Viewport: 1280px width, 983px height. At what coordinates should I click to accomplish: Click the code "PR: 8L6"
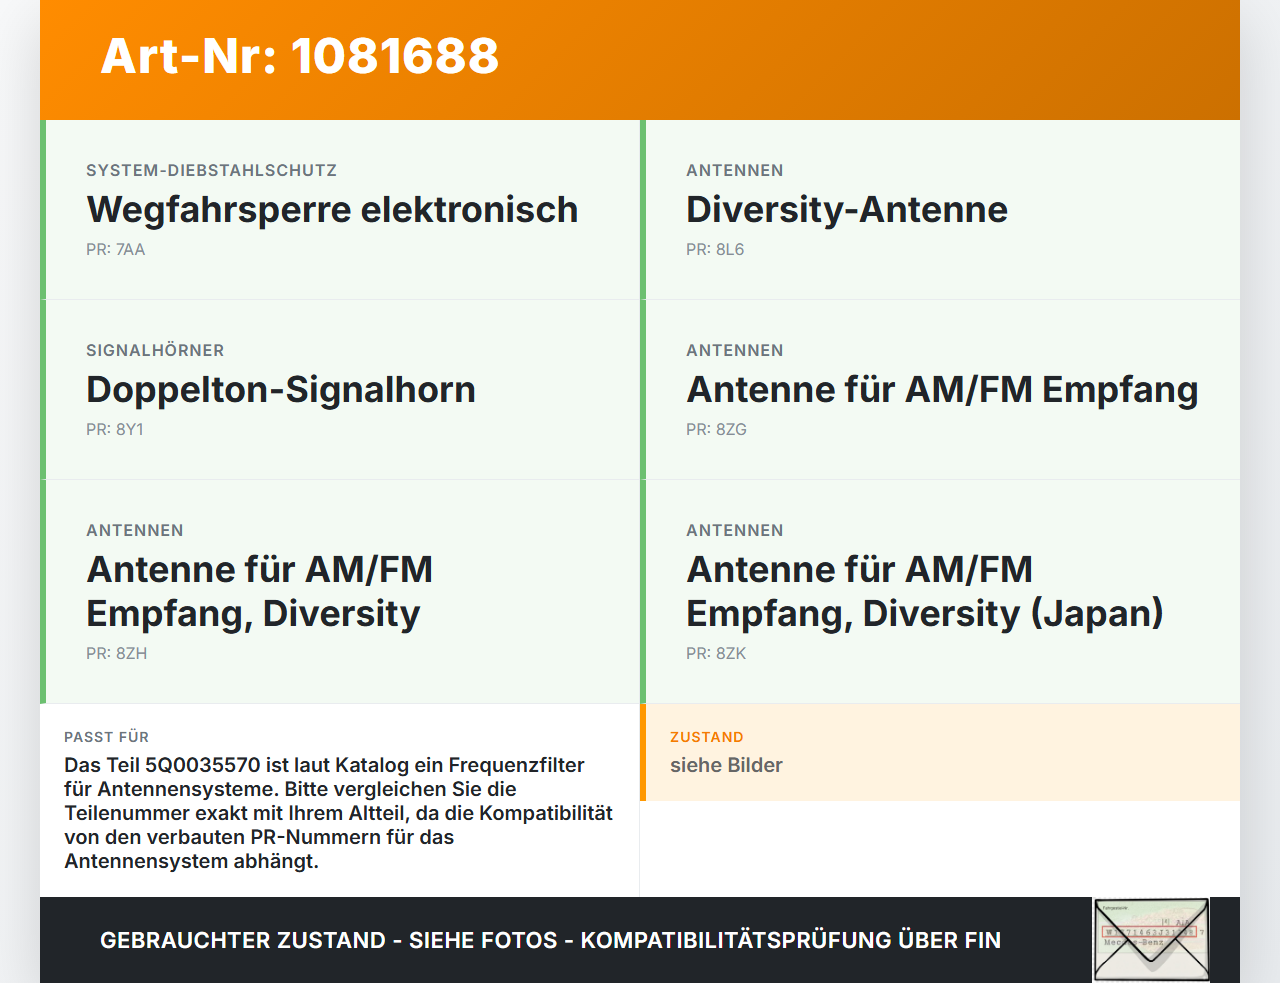point(715,249)
